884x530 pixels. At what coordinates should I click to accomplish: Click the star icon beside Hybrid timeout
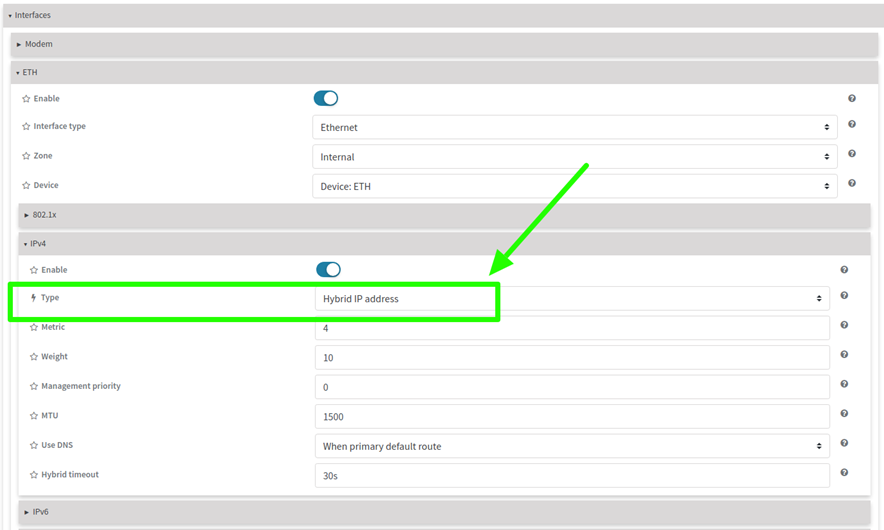coord(34,475)
